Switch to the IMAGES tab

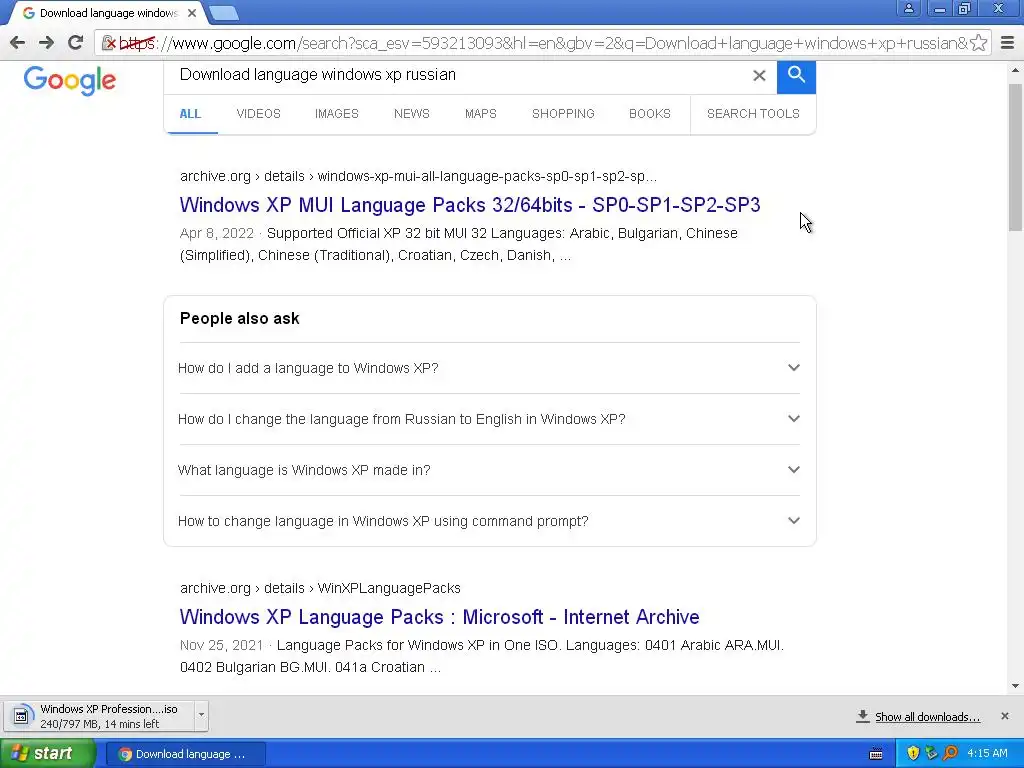click(x=337, y=114)
